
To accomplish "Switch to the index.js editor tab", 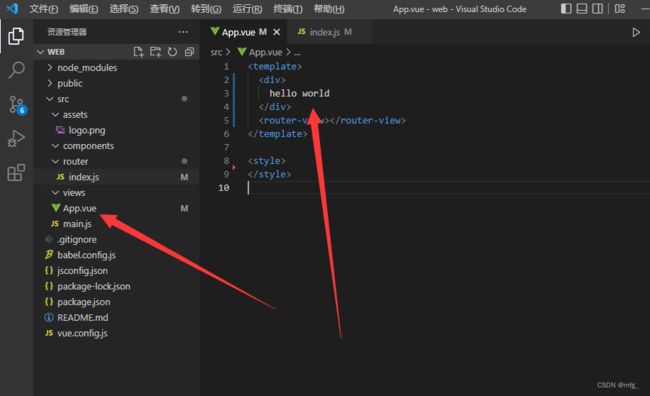I will [x=325, y=32].
